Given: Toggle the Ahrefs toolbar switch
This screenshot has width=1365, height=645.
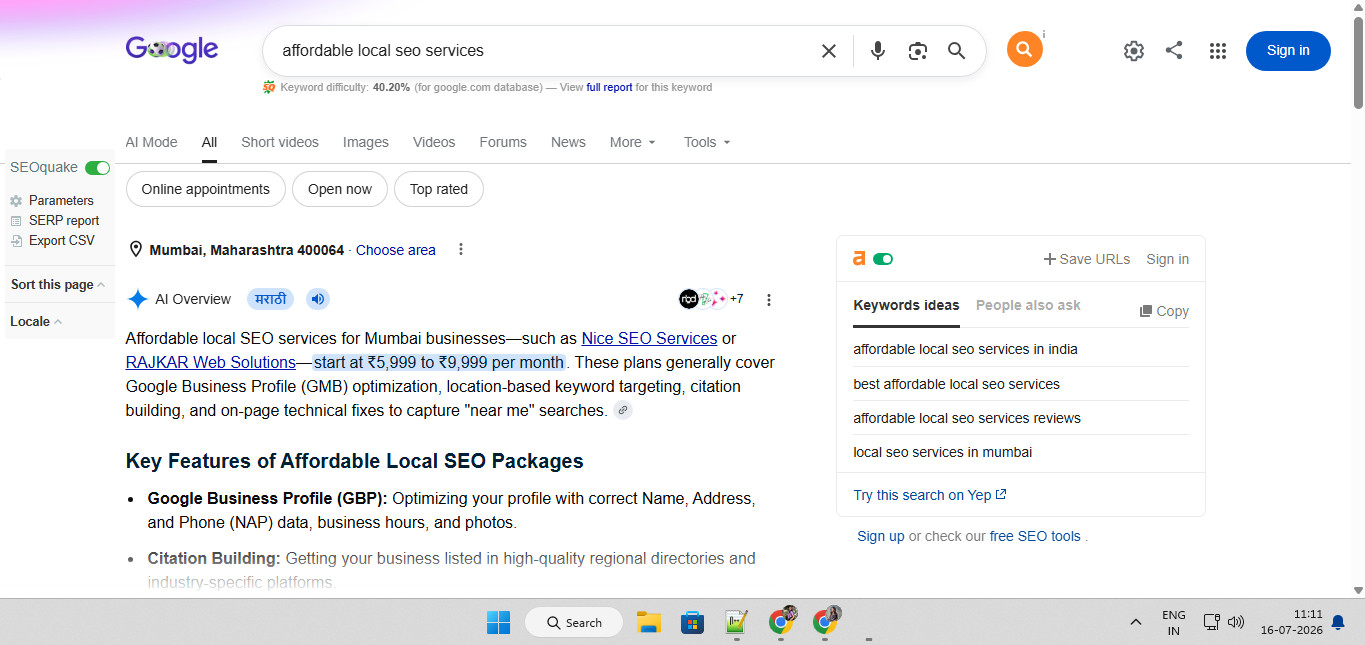Looking at the screenshot, I should [x=883, y=259].
